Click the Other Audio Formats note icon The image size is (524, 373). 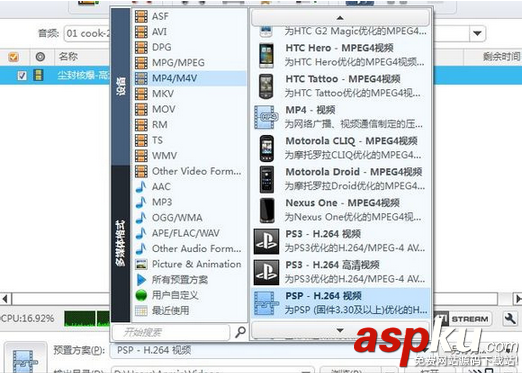tap(141, 248)
